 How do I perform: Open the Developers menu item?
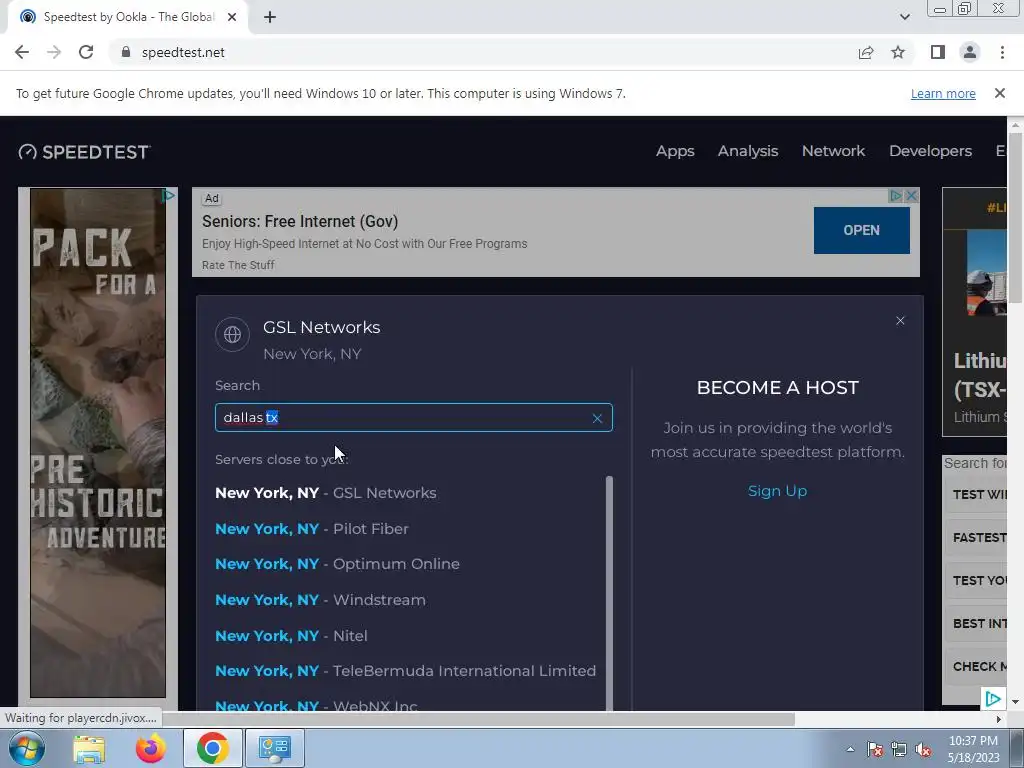click(x=930, y=151)
